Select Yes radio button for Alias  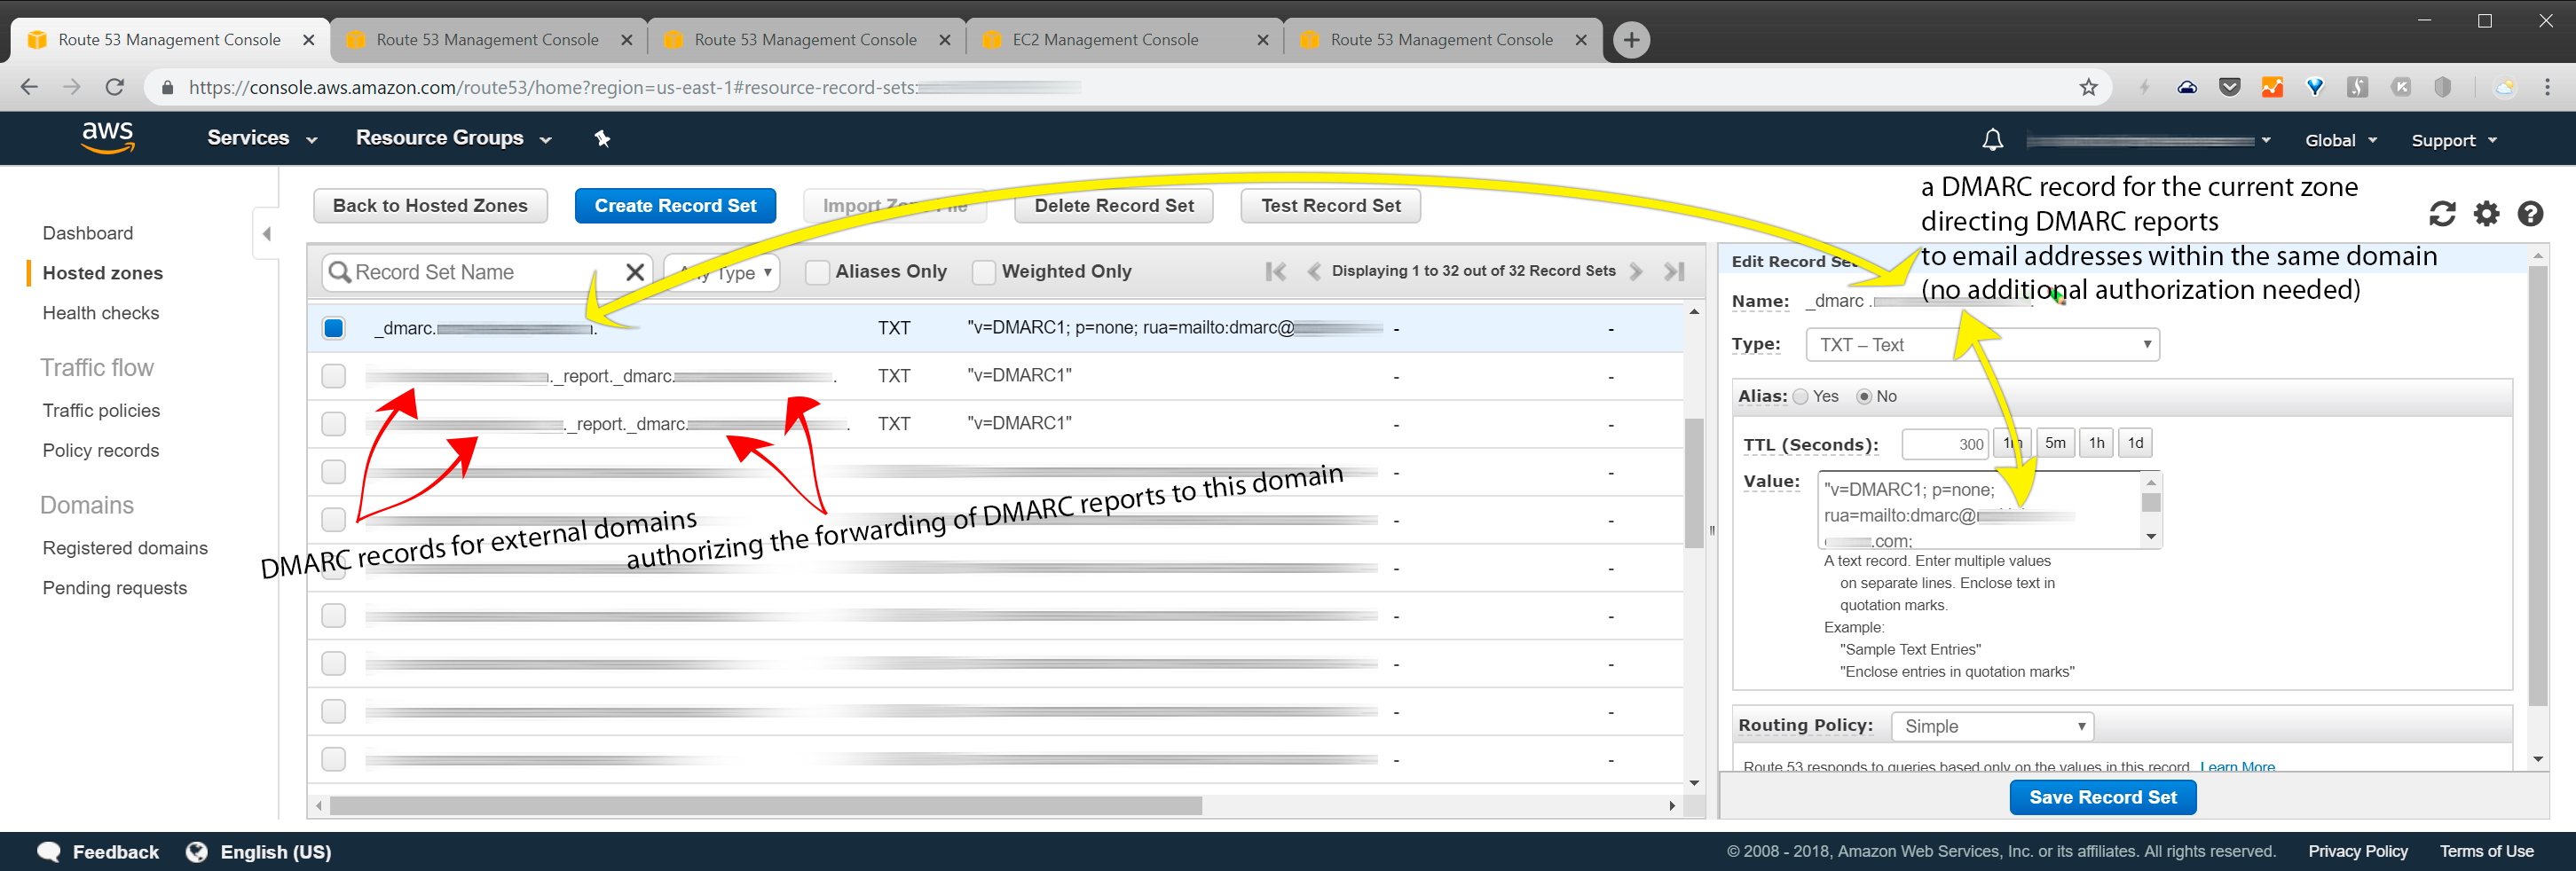tap(1801, 397)
